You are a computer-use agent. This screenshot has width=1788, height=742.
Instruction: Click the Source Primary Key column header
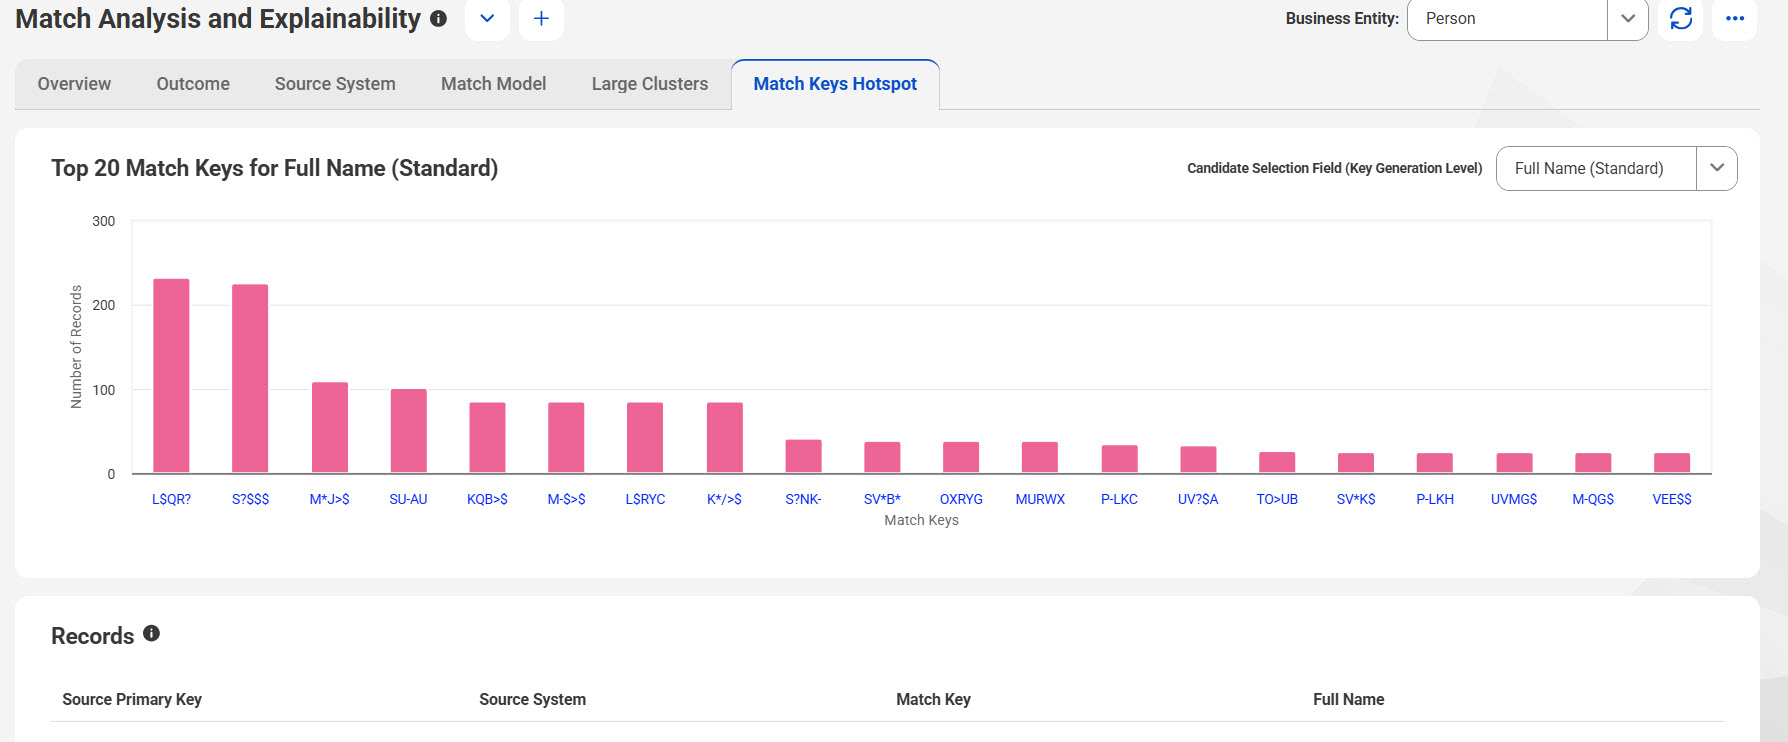132,699
